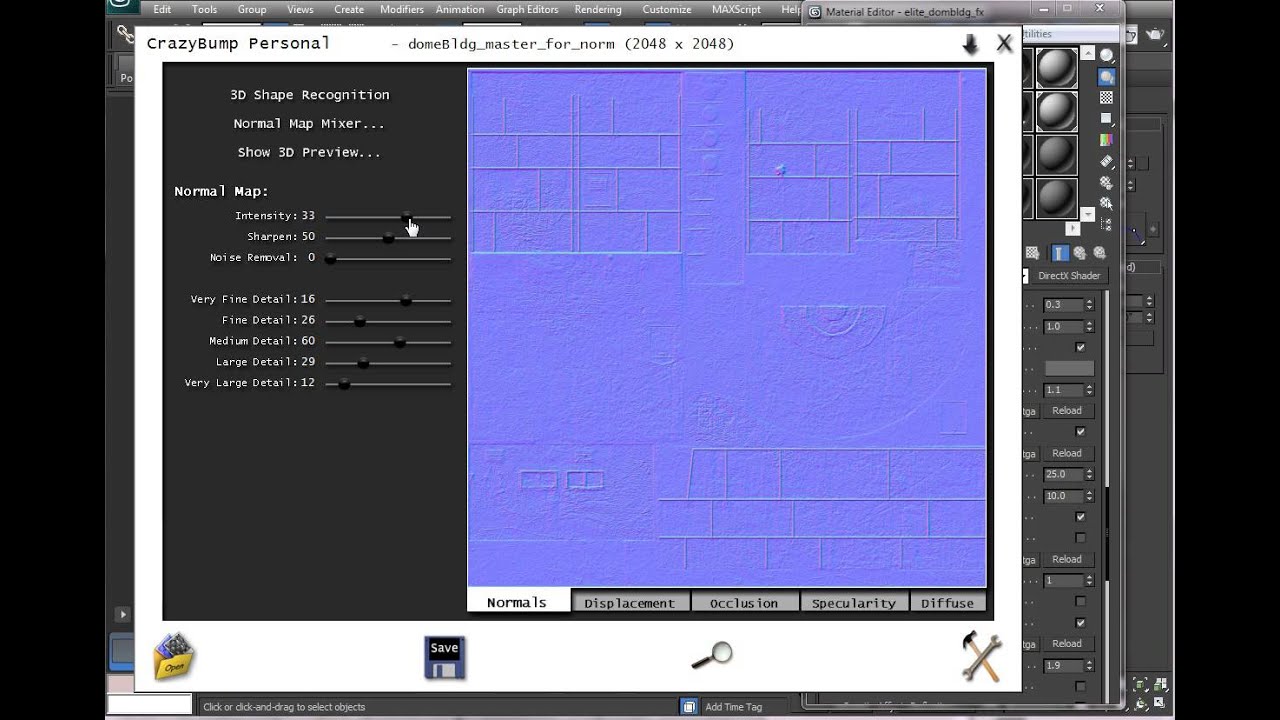Open the MAXScript menu
The image size is (1280, 720).
pyautogui.click(x=736, y=9)
